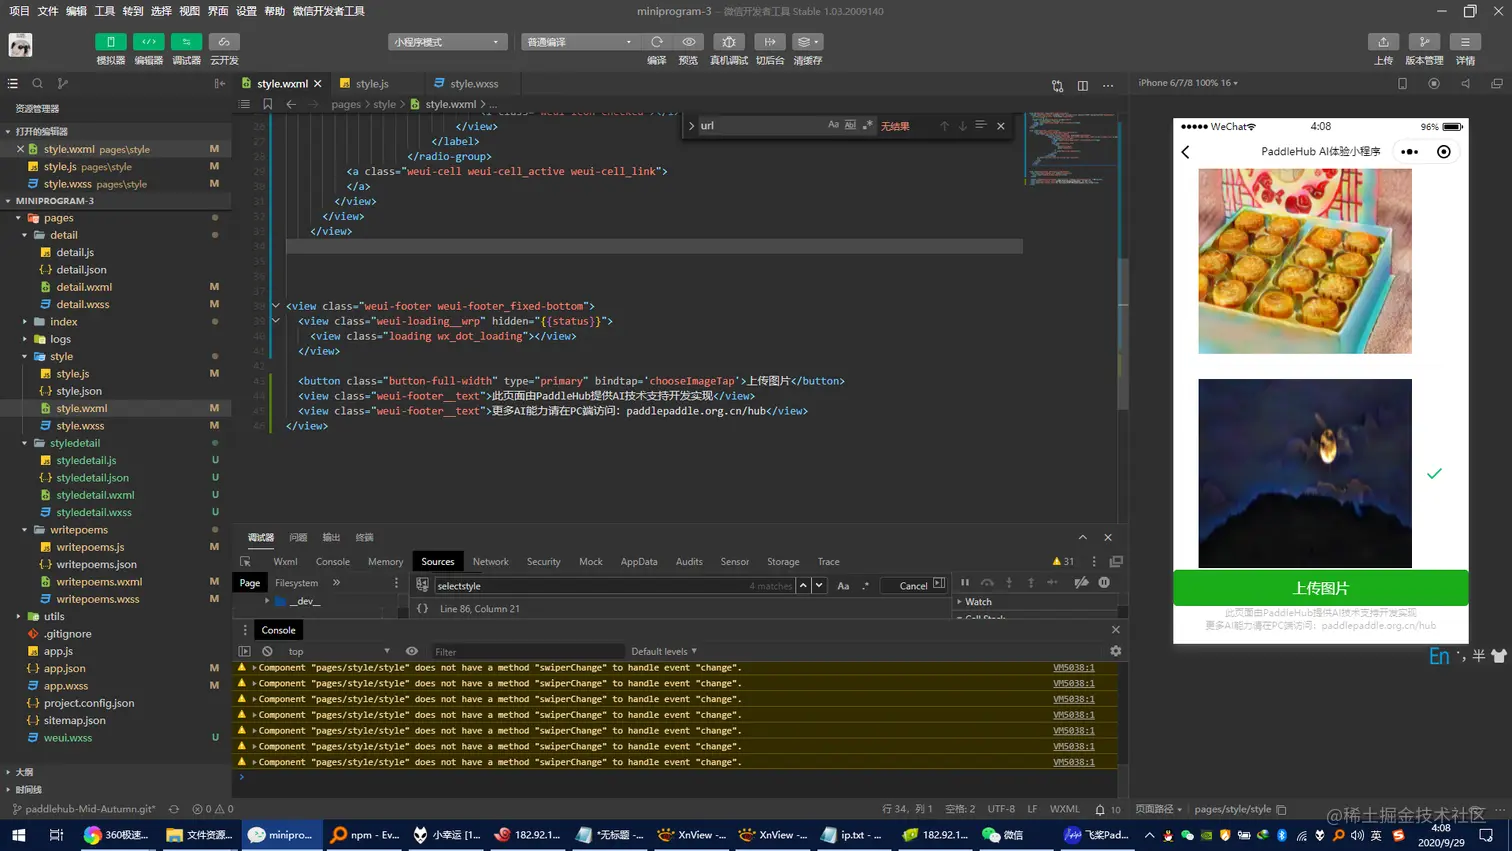Open version management (版本管理) icon

tap(1424, 42)
